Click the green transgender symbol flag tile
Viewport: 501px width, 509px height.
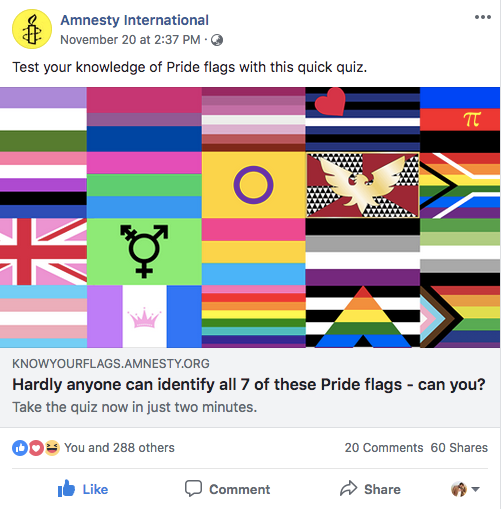144,252
